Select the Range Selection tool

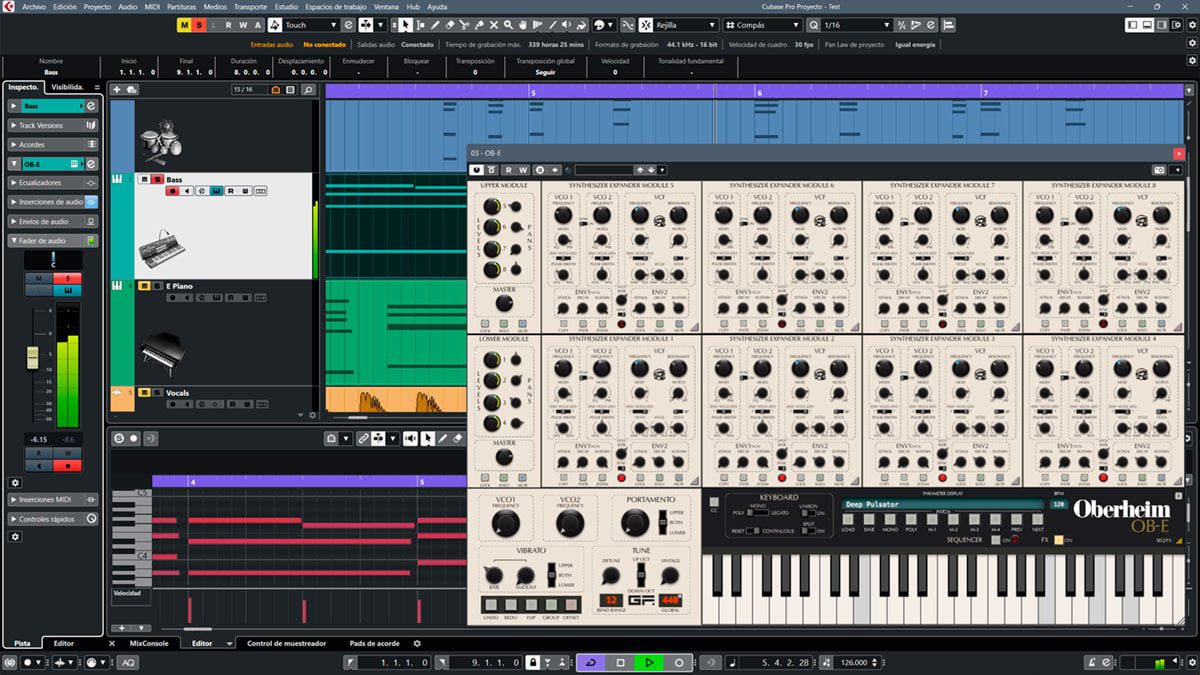pyautogui.click(x=421, y=25)
